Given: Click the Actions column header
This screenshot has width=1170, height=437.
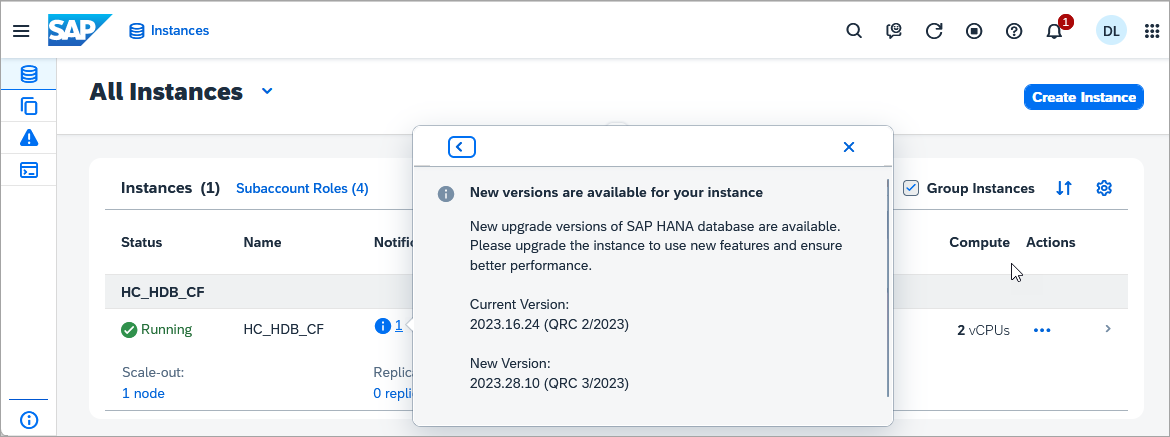Looking at the screenshot, I should coord(1051,242).
